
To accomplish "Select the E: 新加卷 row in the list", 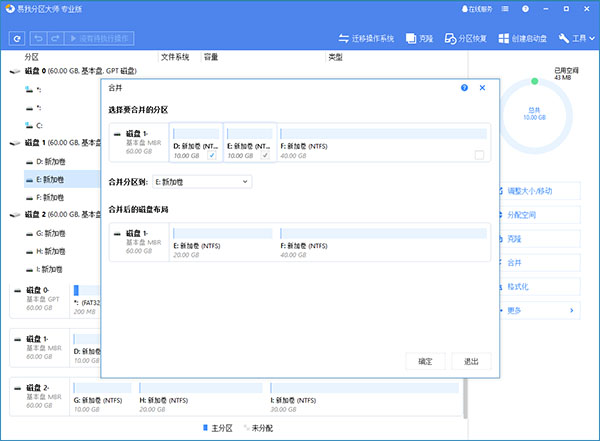I will coord(62,179).
